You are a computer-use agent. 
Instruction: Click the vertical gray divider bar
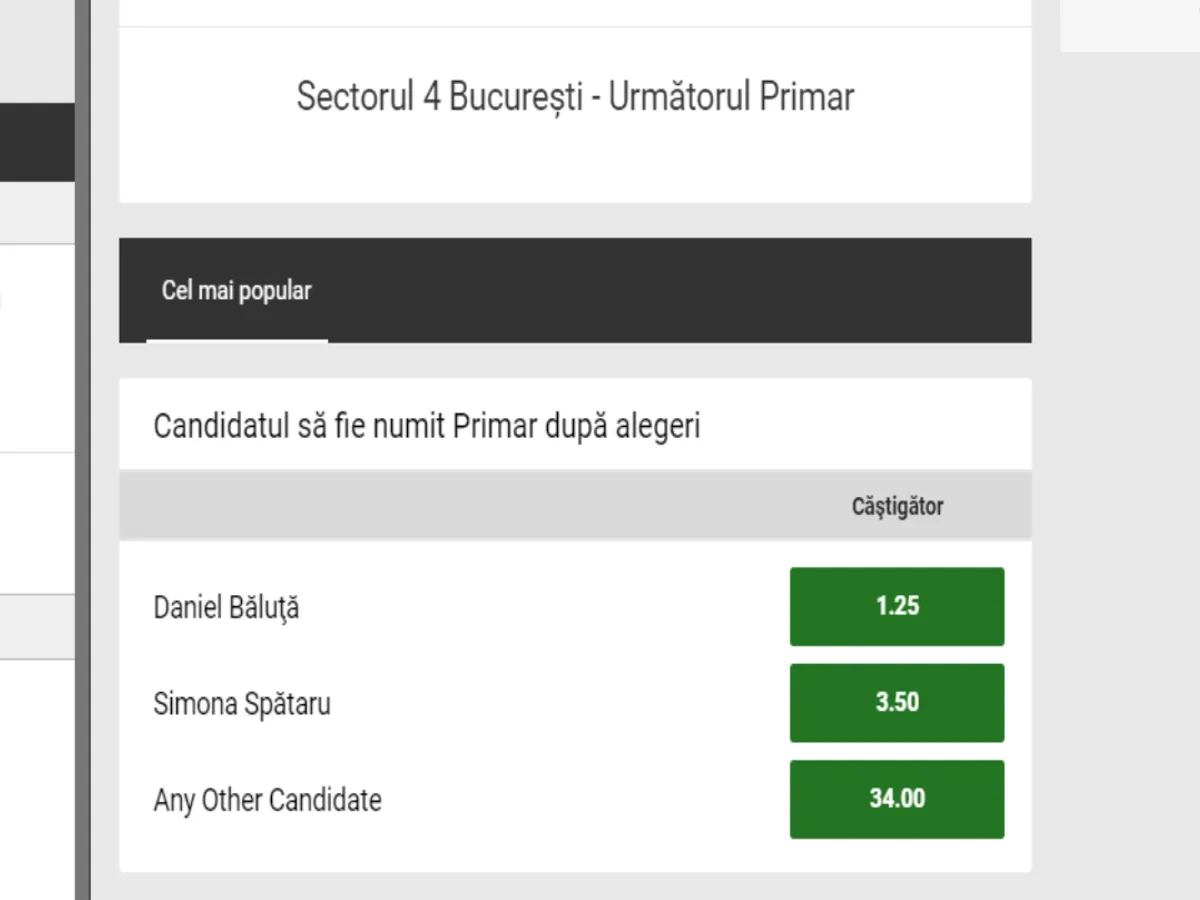(x=82, y=450)
